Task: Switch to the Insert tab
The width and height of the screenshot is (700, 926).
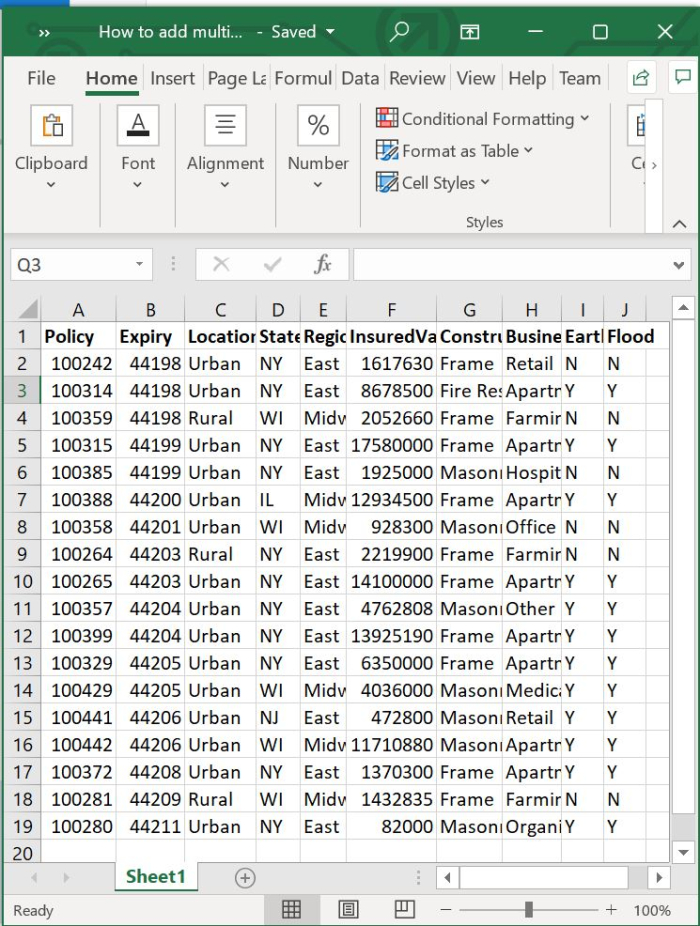Action: (172, 78)
